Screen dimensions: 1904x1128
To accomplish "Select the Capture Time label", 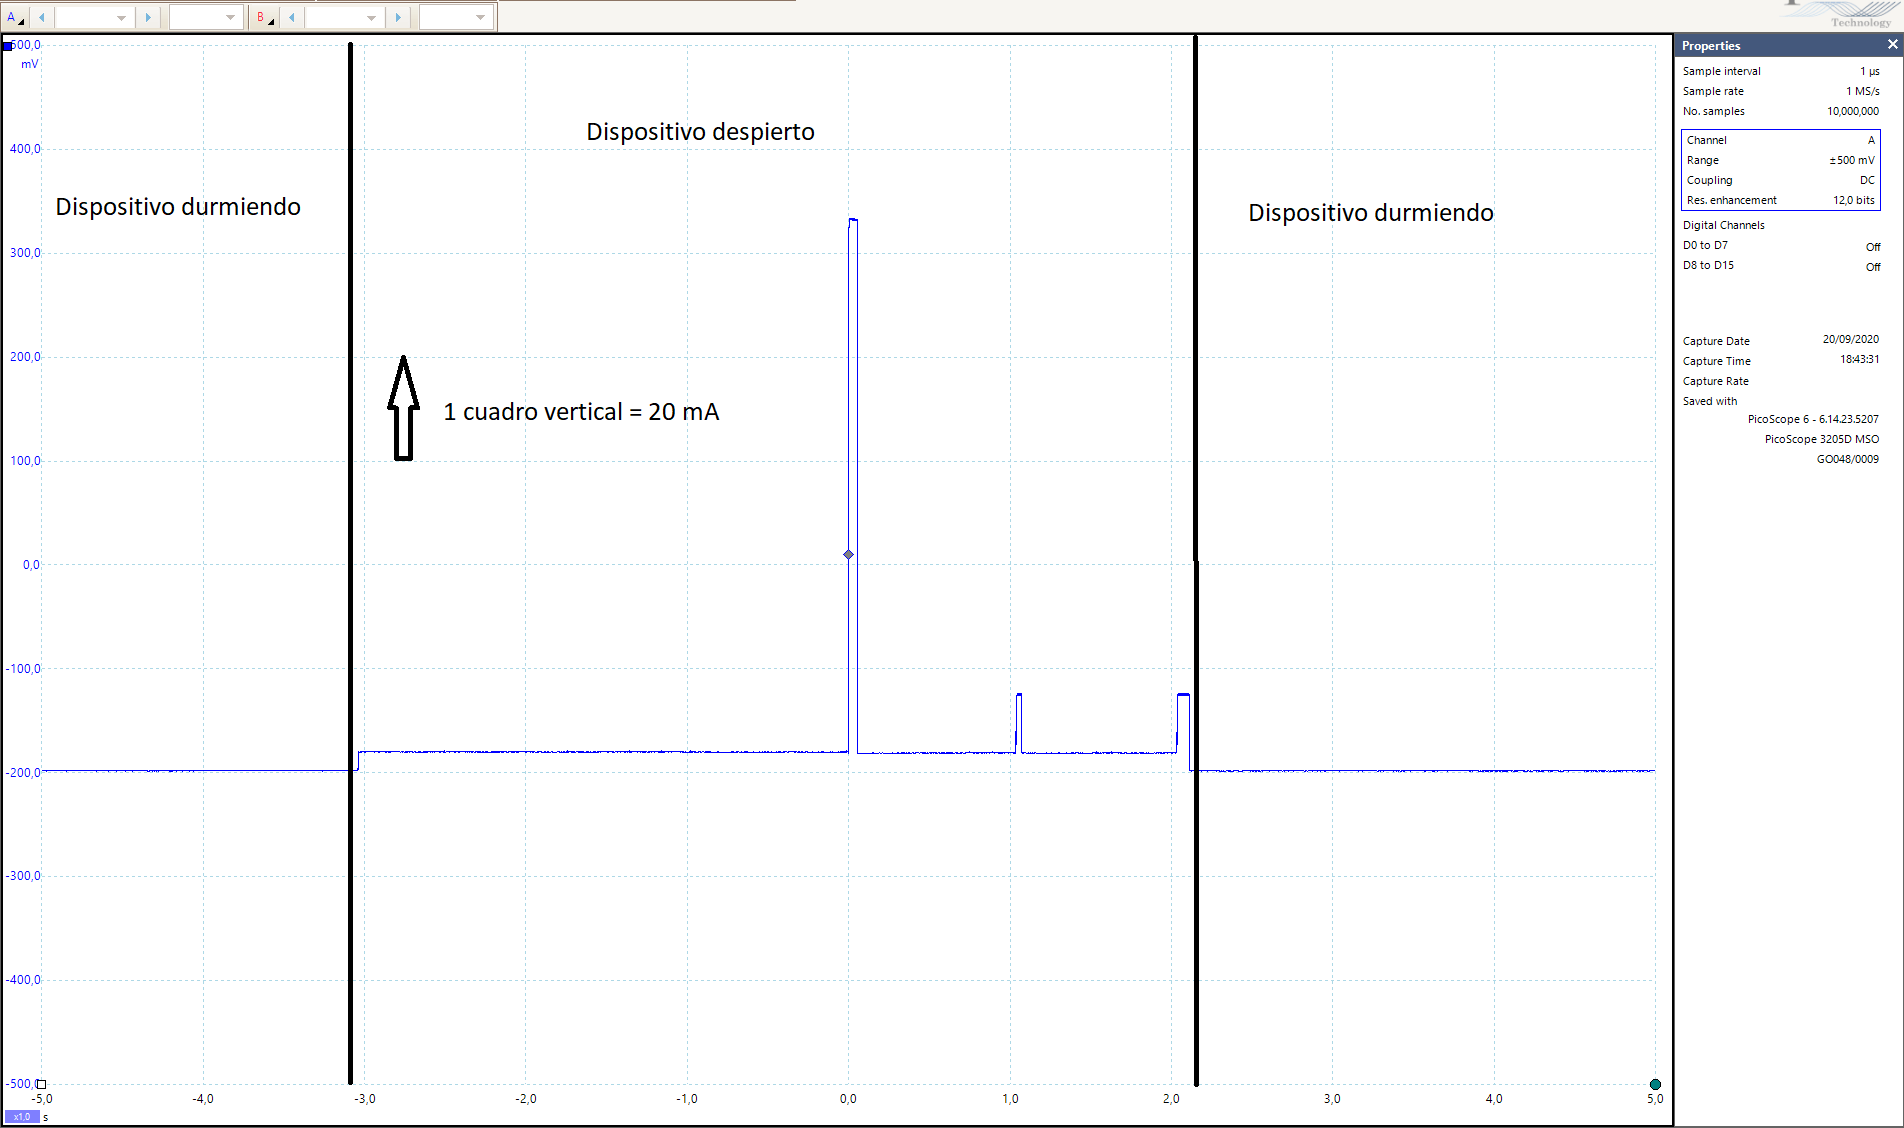I will pyautogui.click(x=1716, y=361).
